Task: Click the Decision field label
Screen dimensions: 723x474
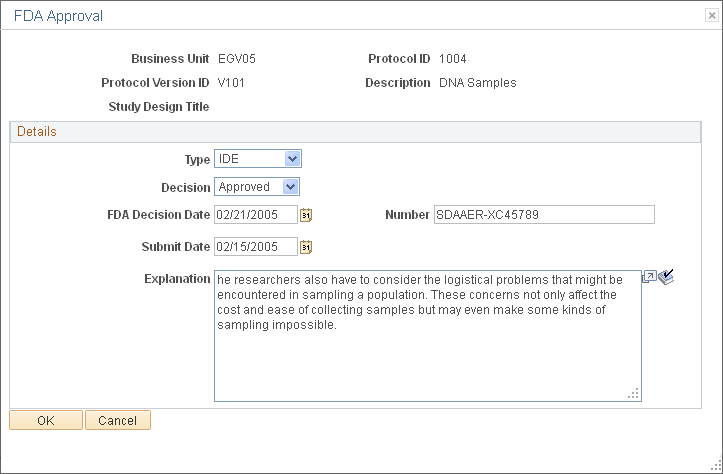Action: [185, 188]
